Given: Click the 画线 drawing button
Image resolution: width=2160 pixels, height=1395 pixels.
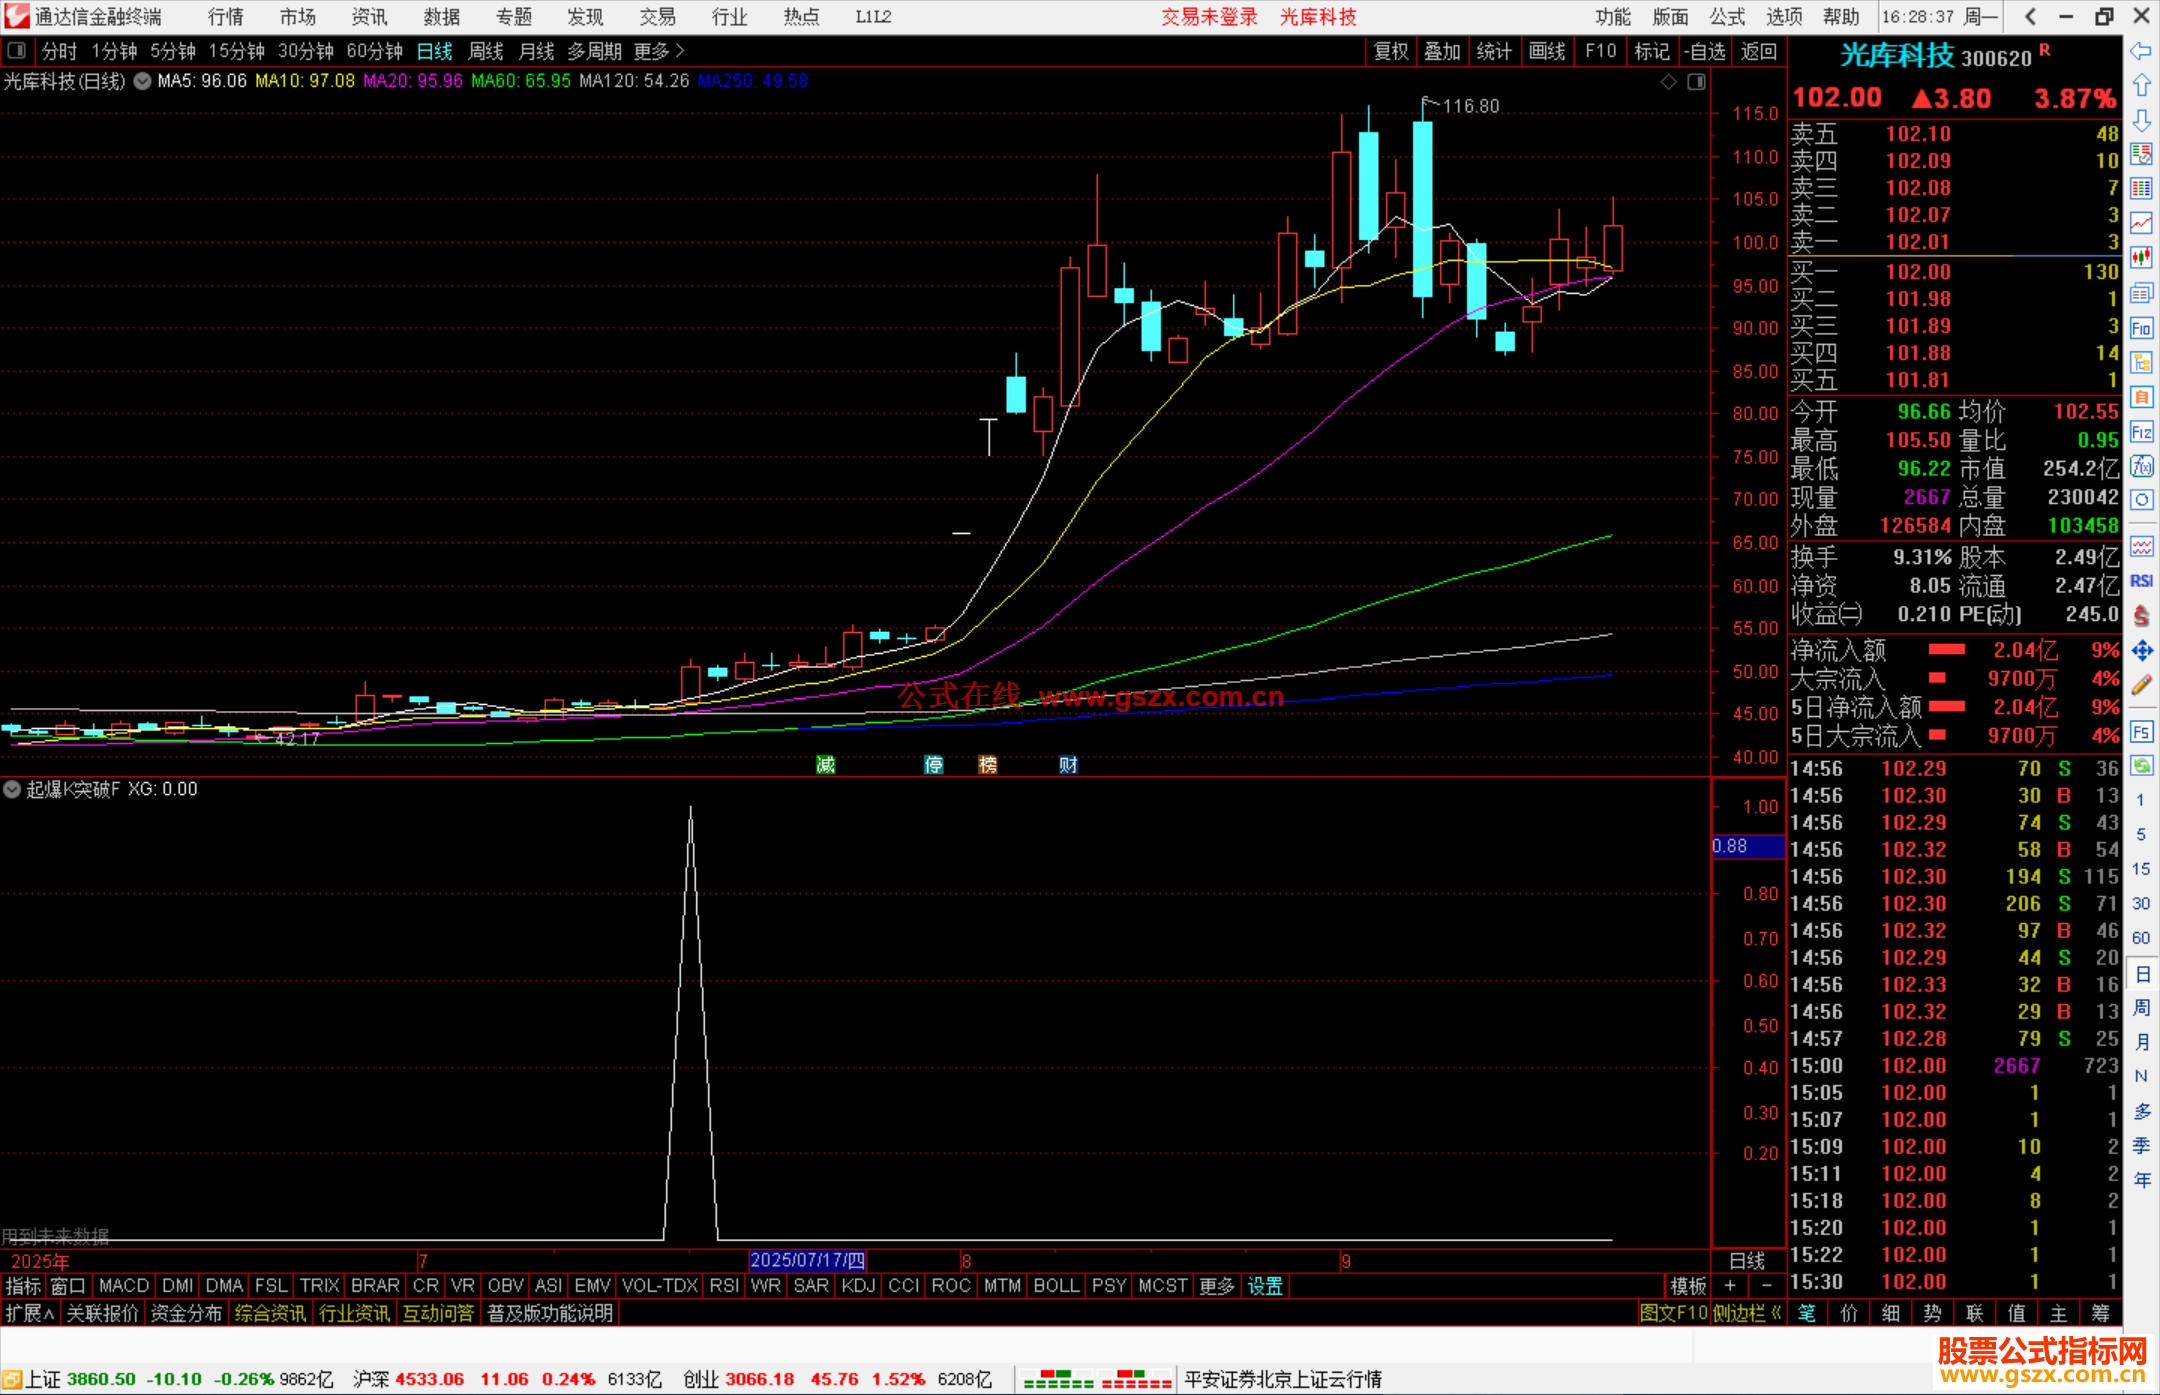Looking at the screenshot, I should click(1547, 51).
